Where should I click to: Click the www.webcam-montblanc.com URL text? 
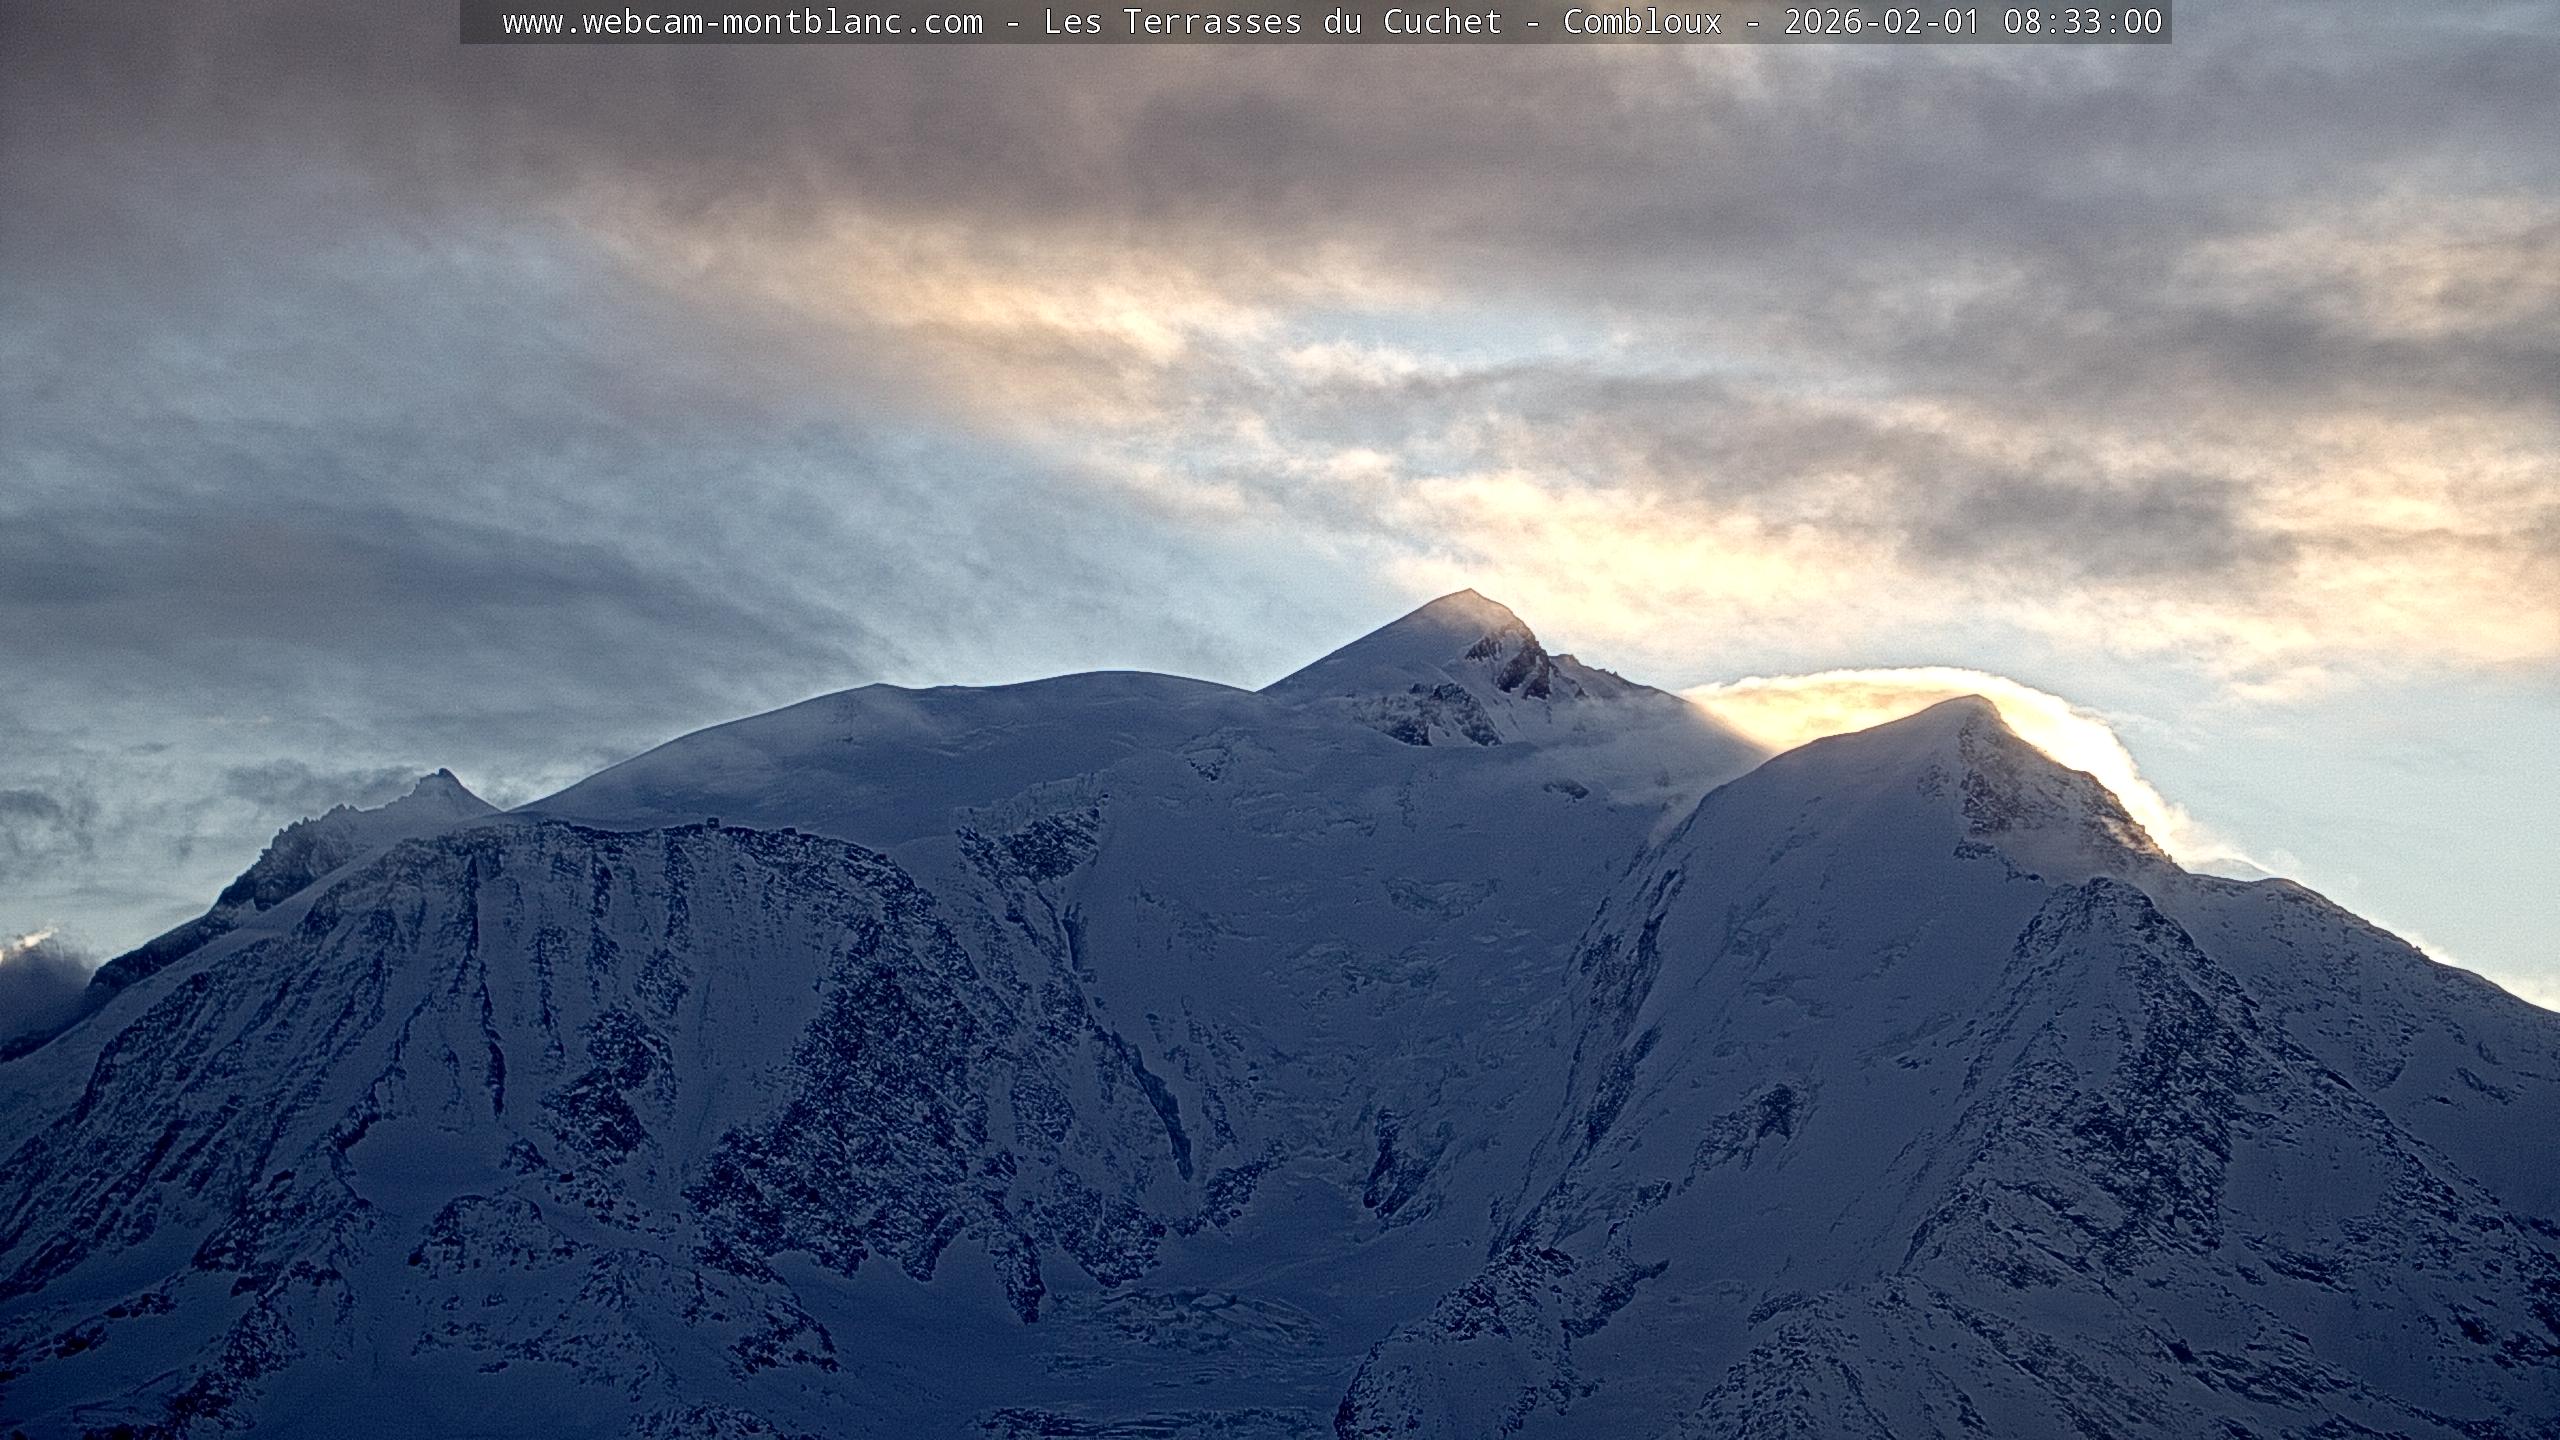click(x=742, y=22)
